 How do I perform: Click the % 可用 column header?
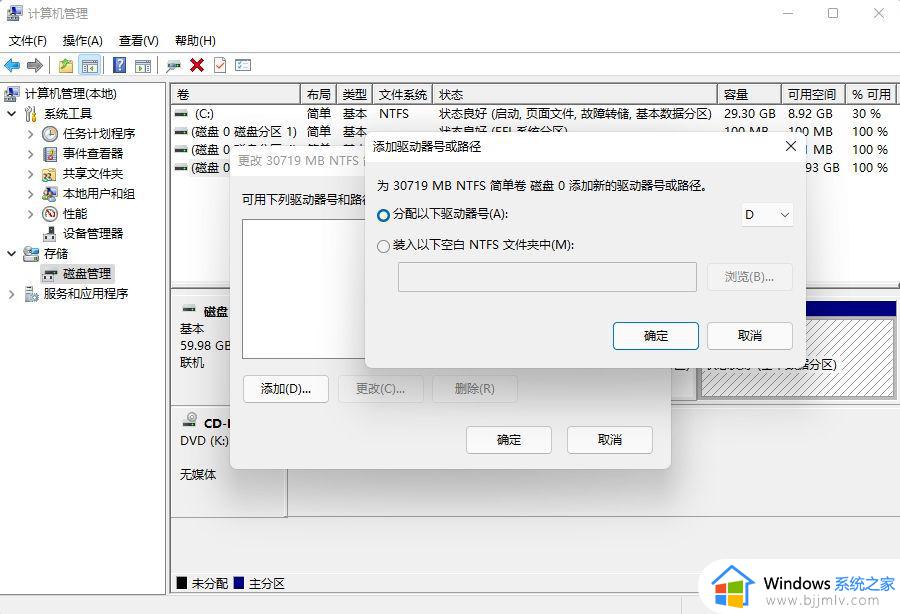pos(872,94)
